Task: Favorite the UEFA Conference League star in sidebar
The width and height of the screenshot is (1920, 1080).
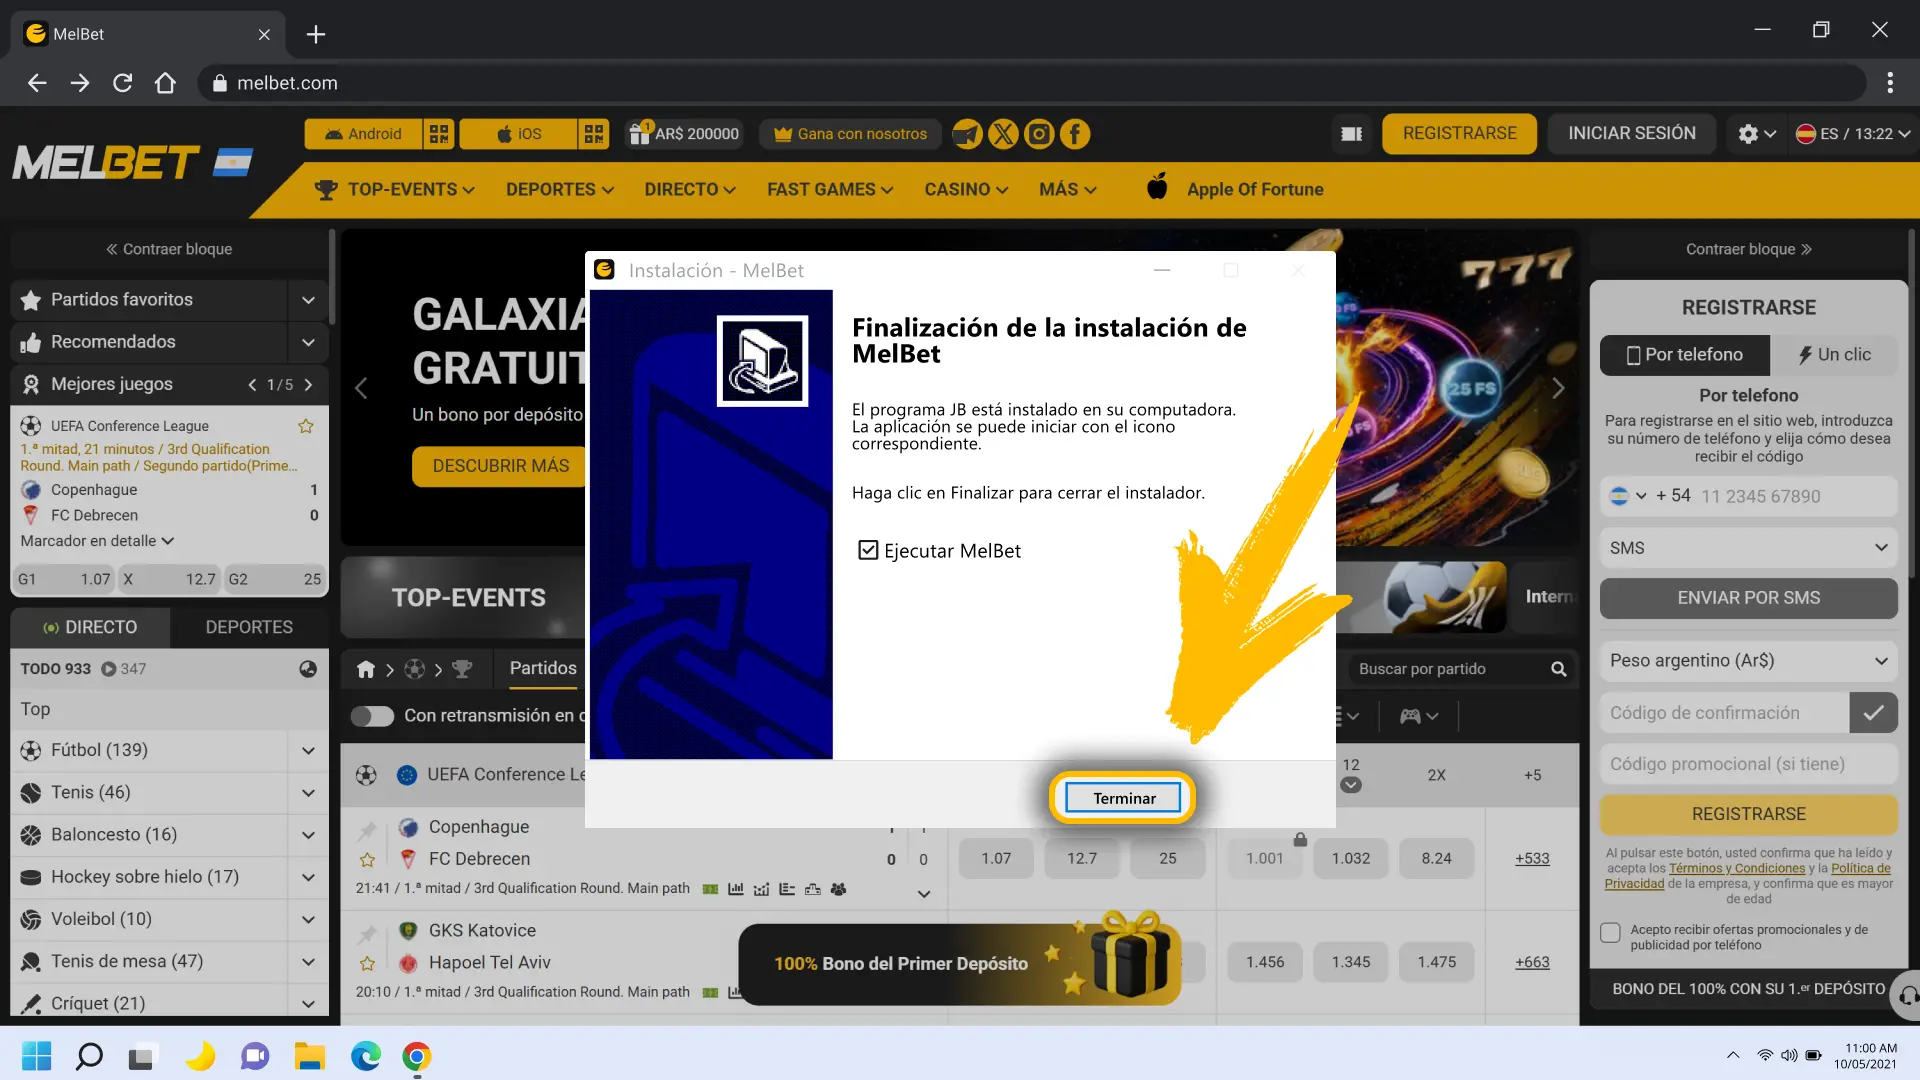Action: 306,426
